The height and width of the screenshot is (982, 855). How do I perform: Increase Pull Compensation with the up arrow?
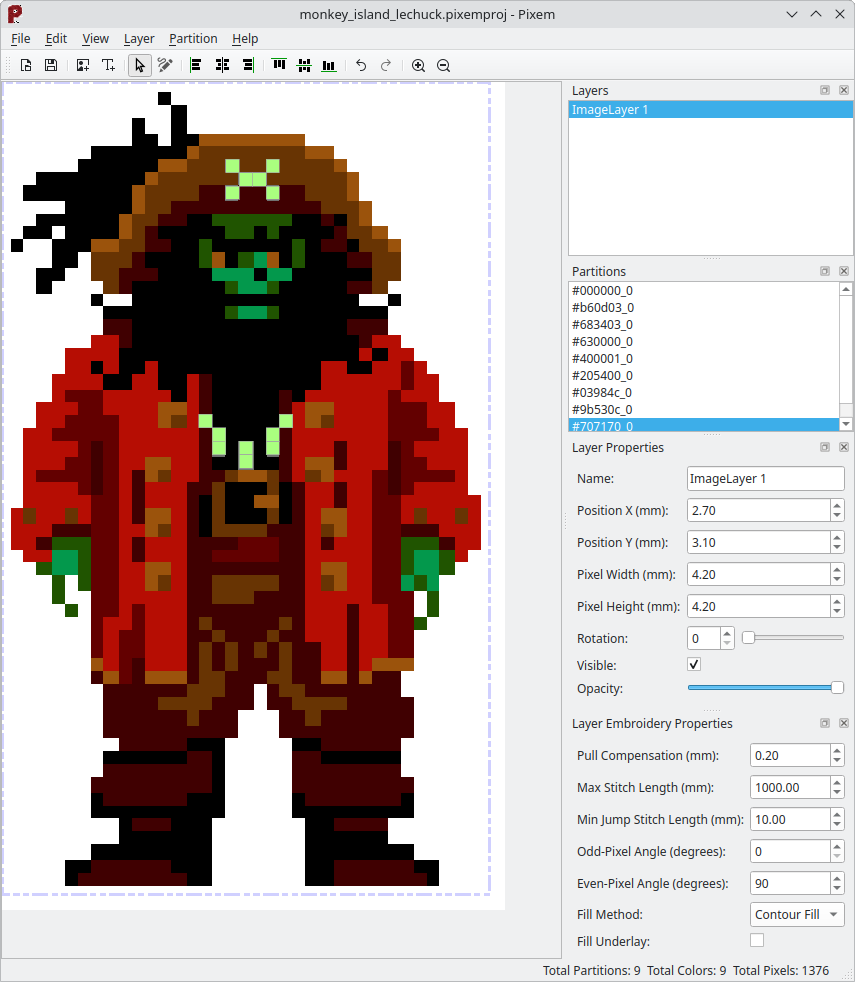(x=837, y=750)
